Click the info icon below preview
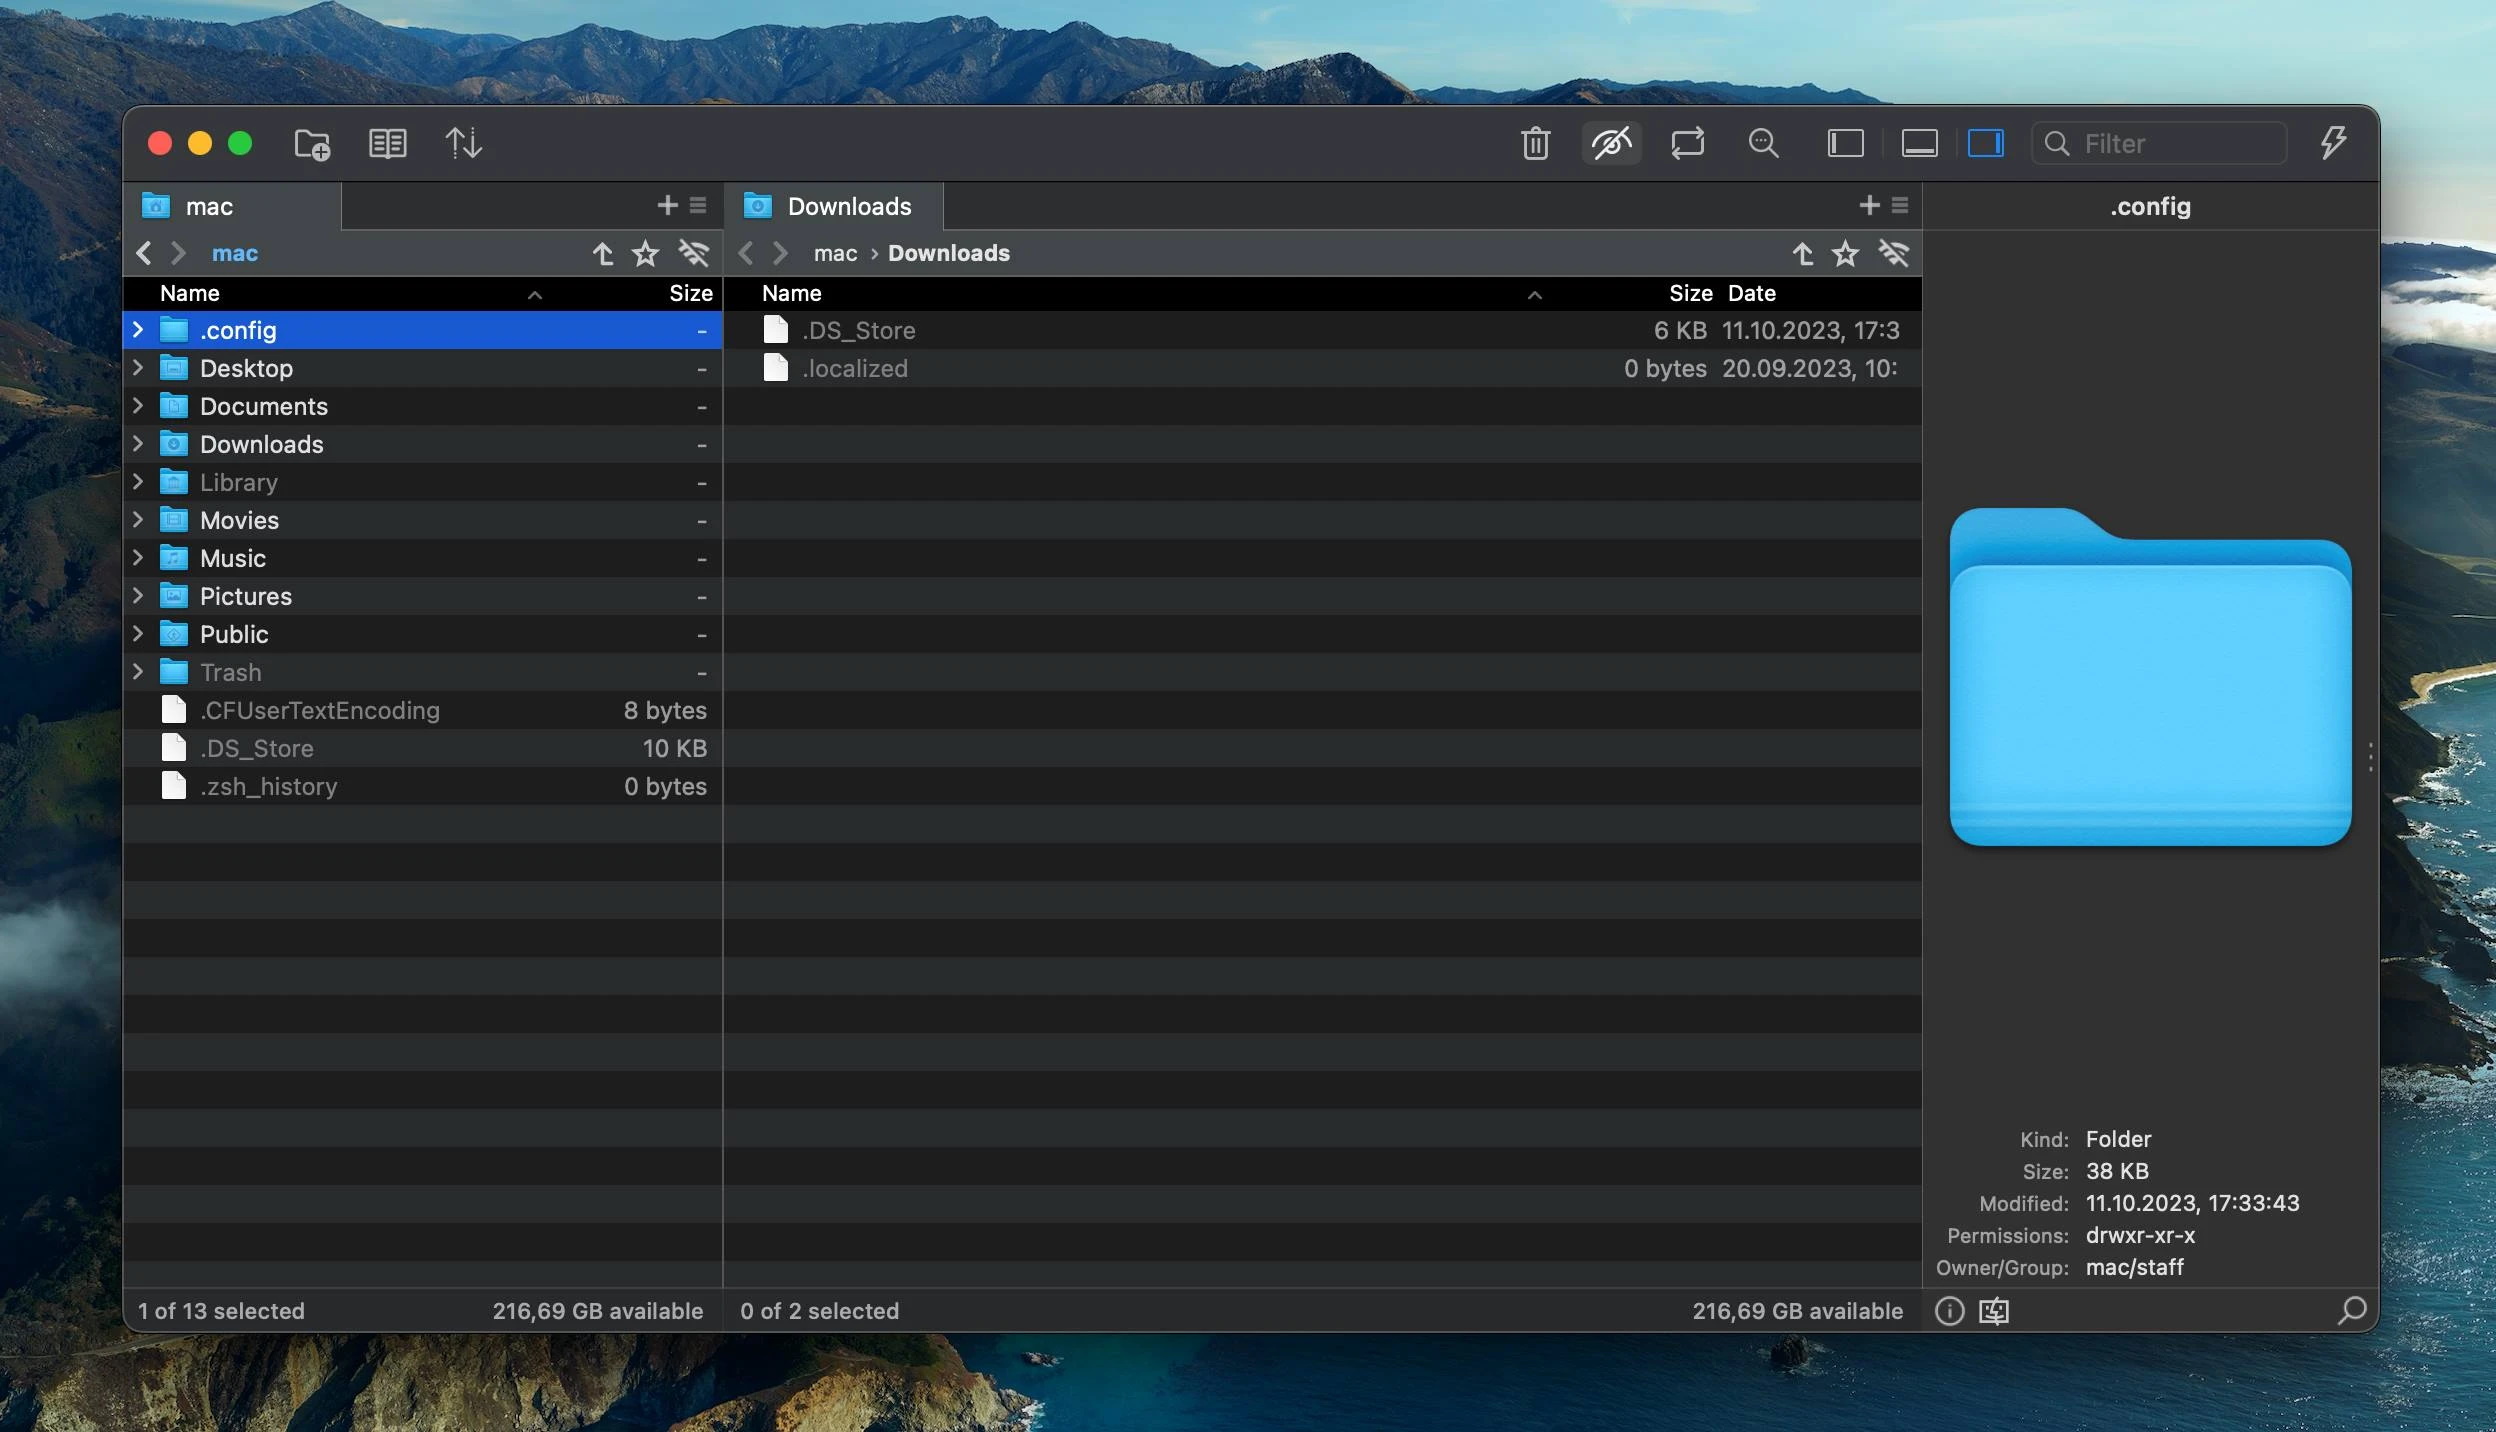 (1949, 1310)
